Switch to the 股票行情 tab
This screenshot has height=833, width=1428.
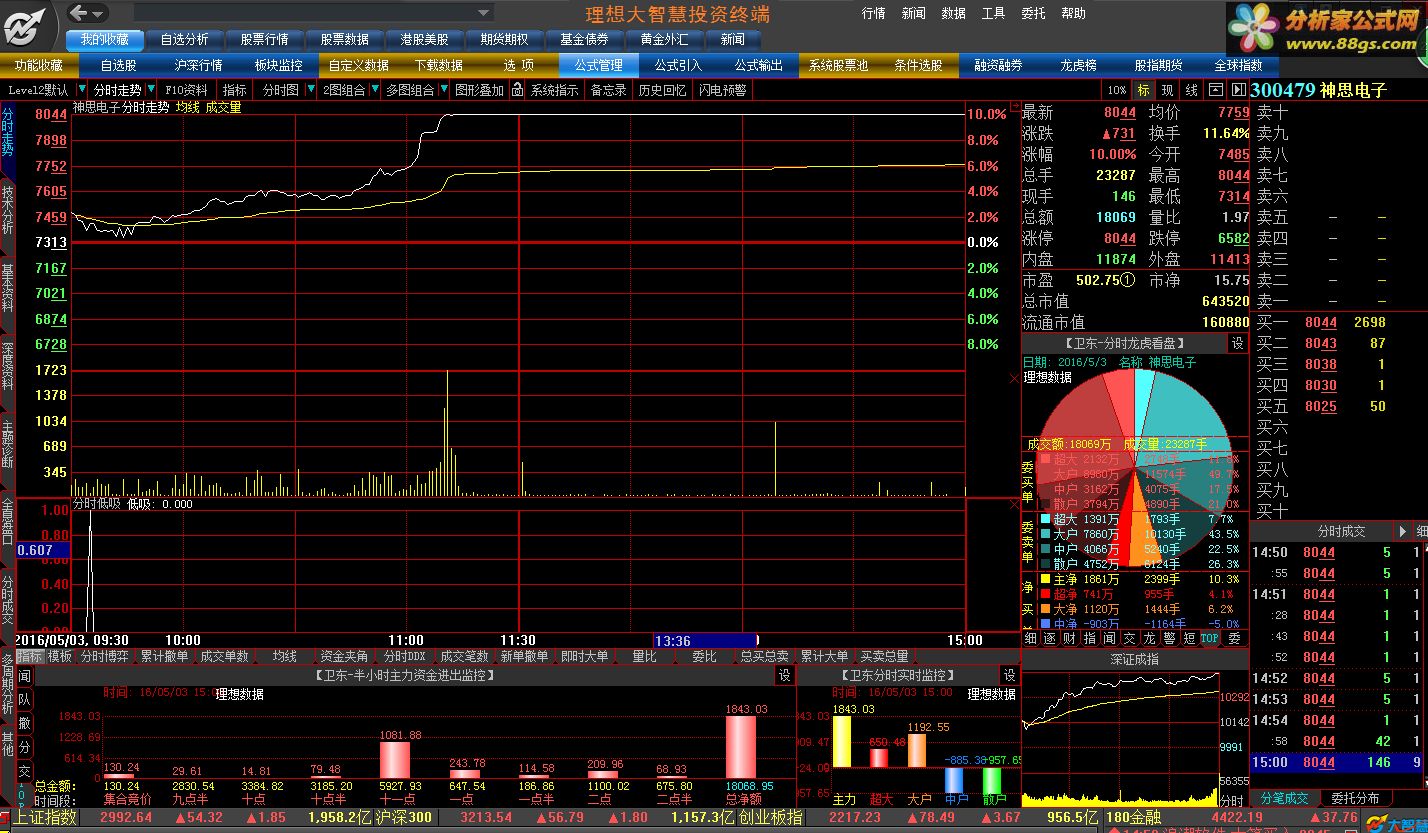pyautogui.click(x=265, y=39)
